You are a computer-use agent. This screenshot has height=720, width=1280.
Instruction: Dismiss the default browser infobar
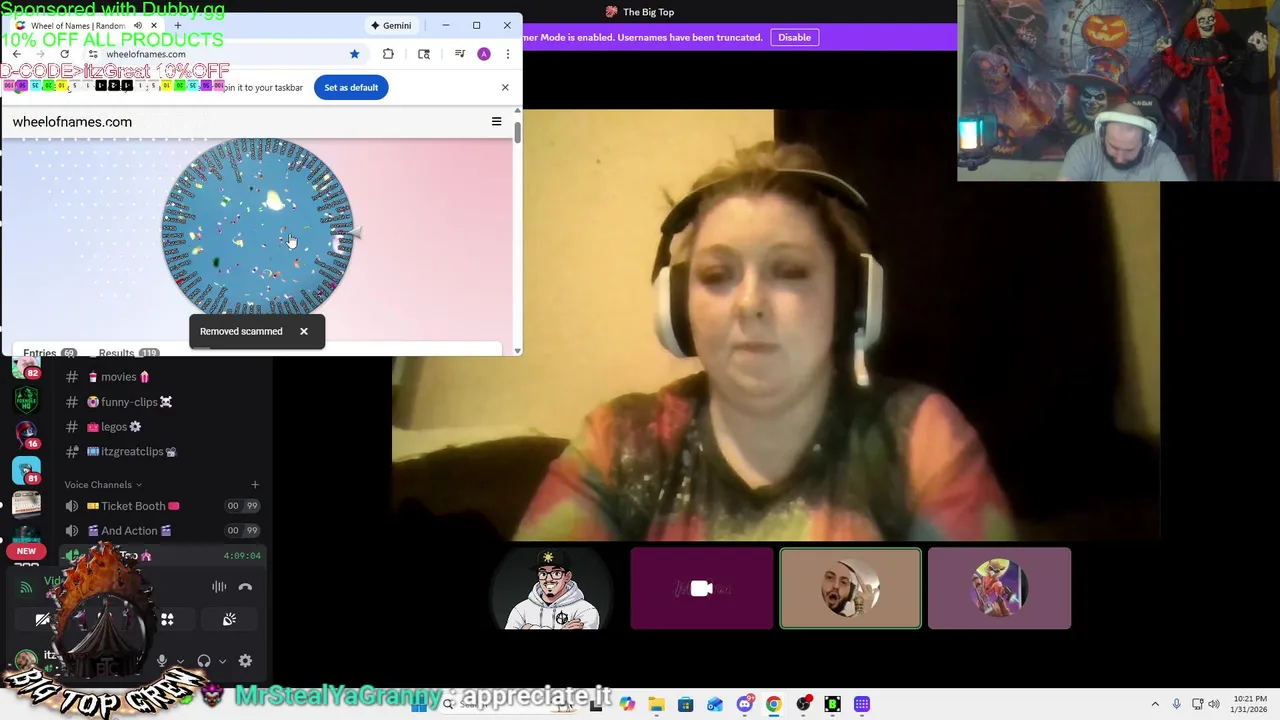coord(505,87)
